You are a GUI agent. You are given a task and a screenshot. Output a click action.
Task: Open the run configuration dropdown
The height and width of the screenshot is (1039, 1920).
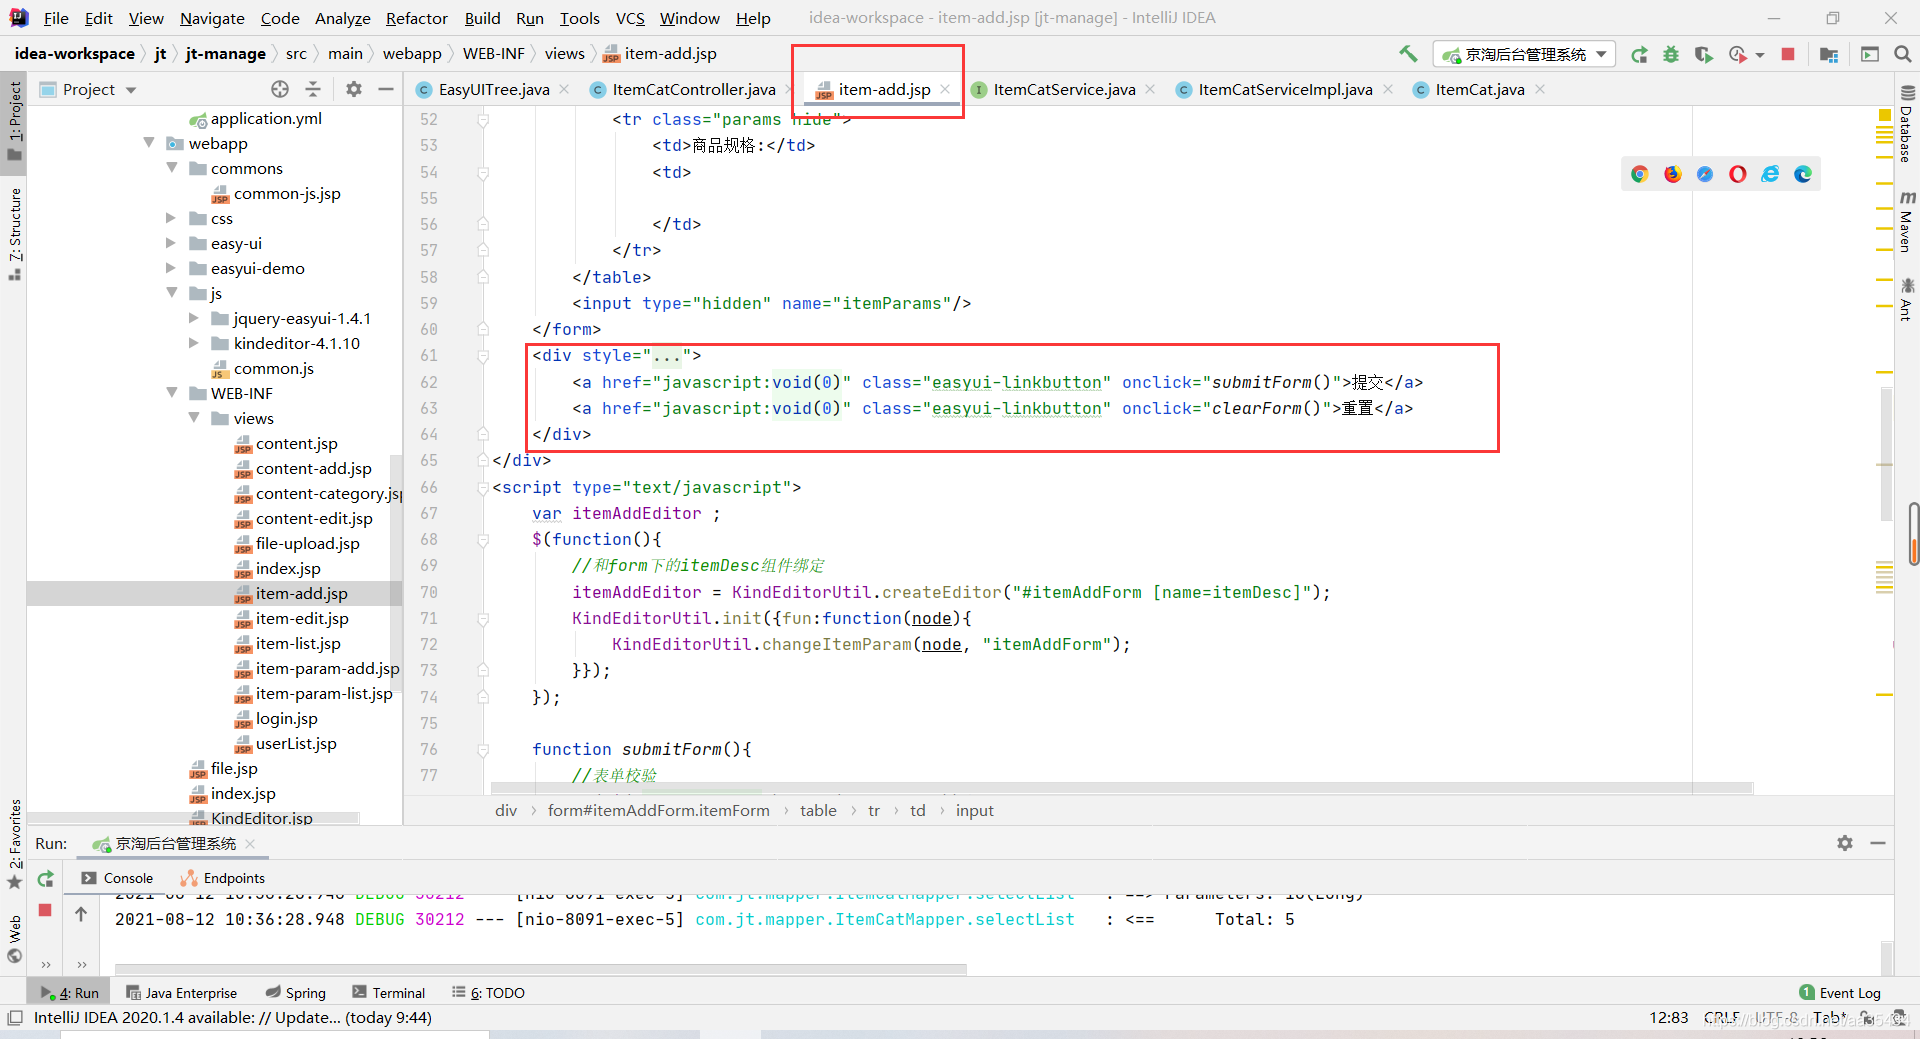1524,55
